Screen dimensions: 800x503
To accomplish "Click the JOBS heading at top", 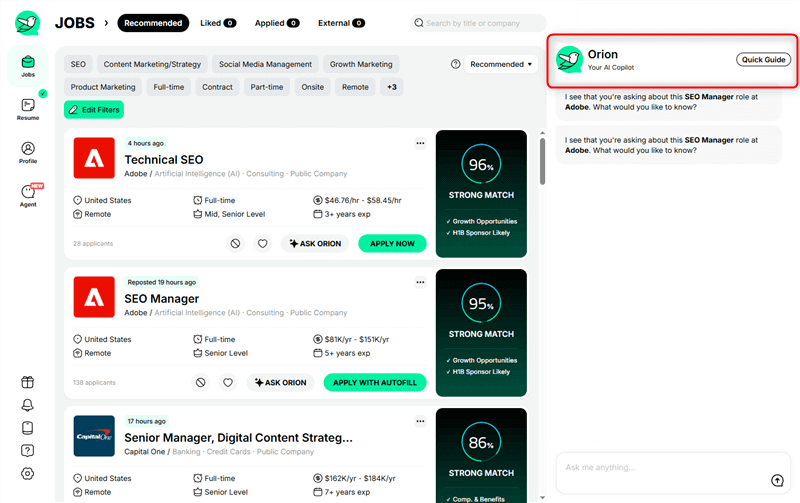I will 74,23.
